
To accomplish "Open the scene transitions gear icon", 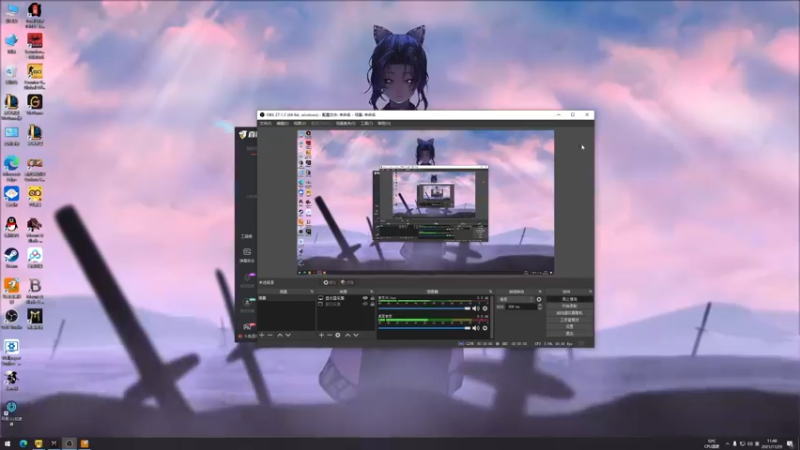I will [539, 299].
